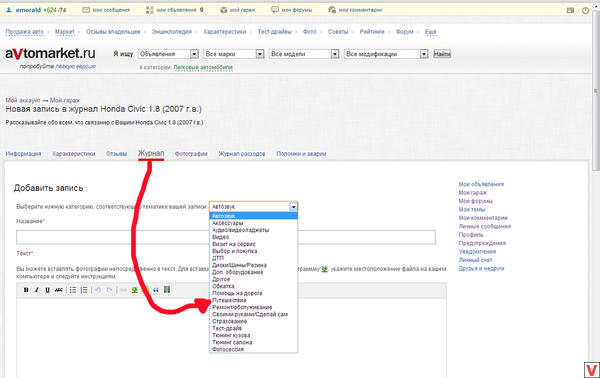Image resolution: width=600 pixels, height=378 pixels.
Task: Open the Все модели dropdown
Action: [x=304, y=54]
